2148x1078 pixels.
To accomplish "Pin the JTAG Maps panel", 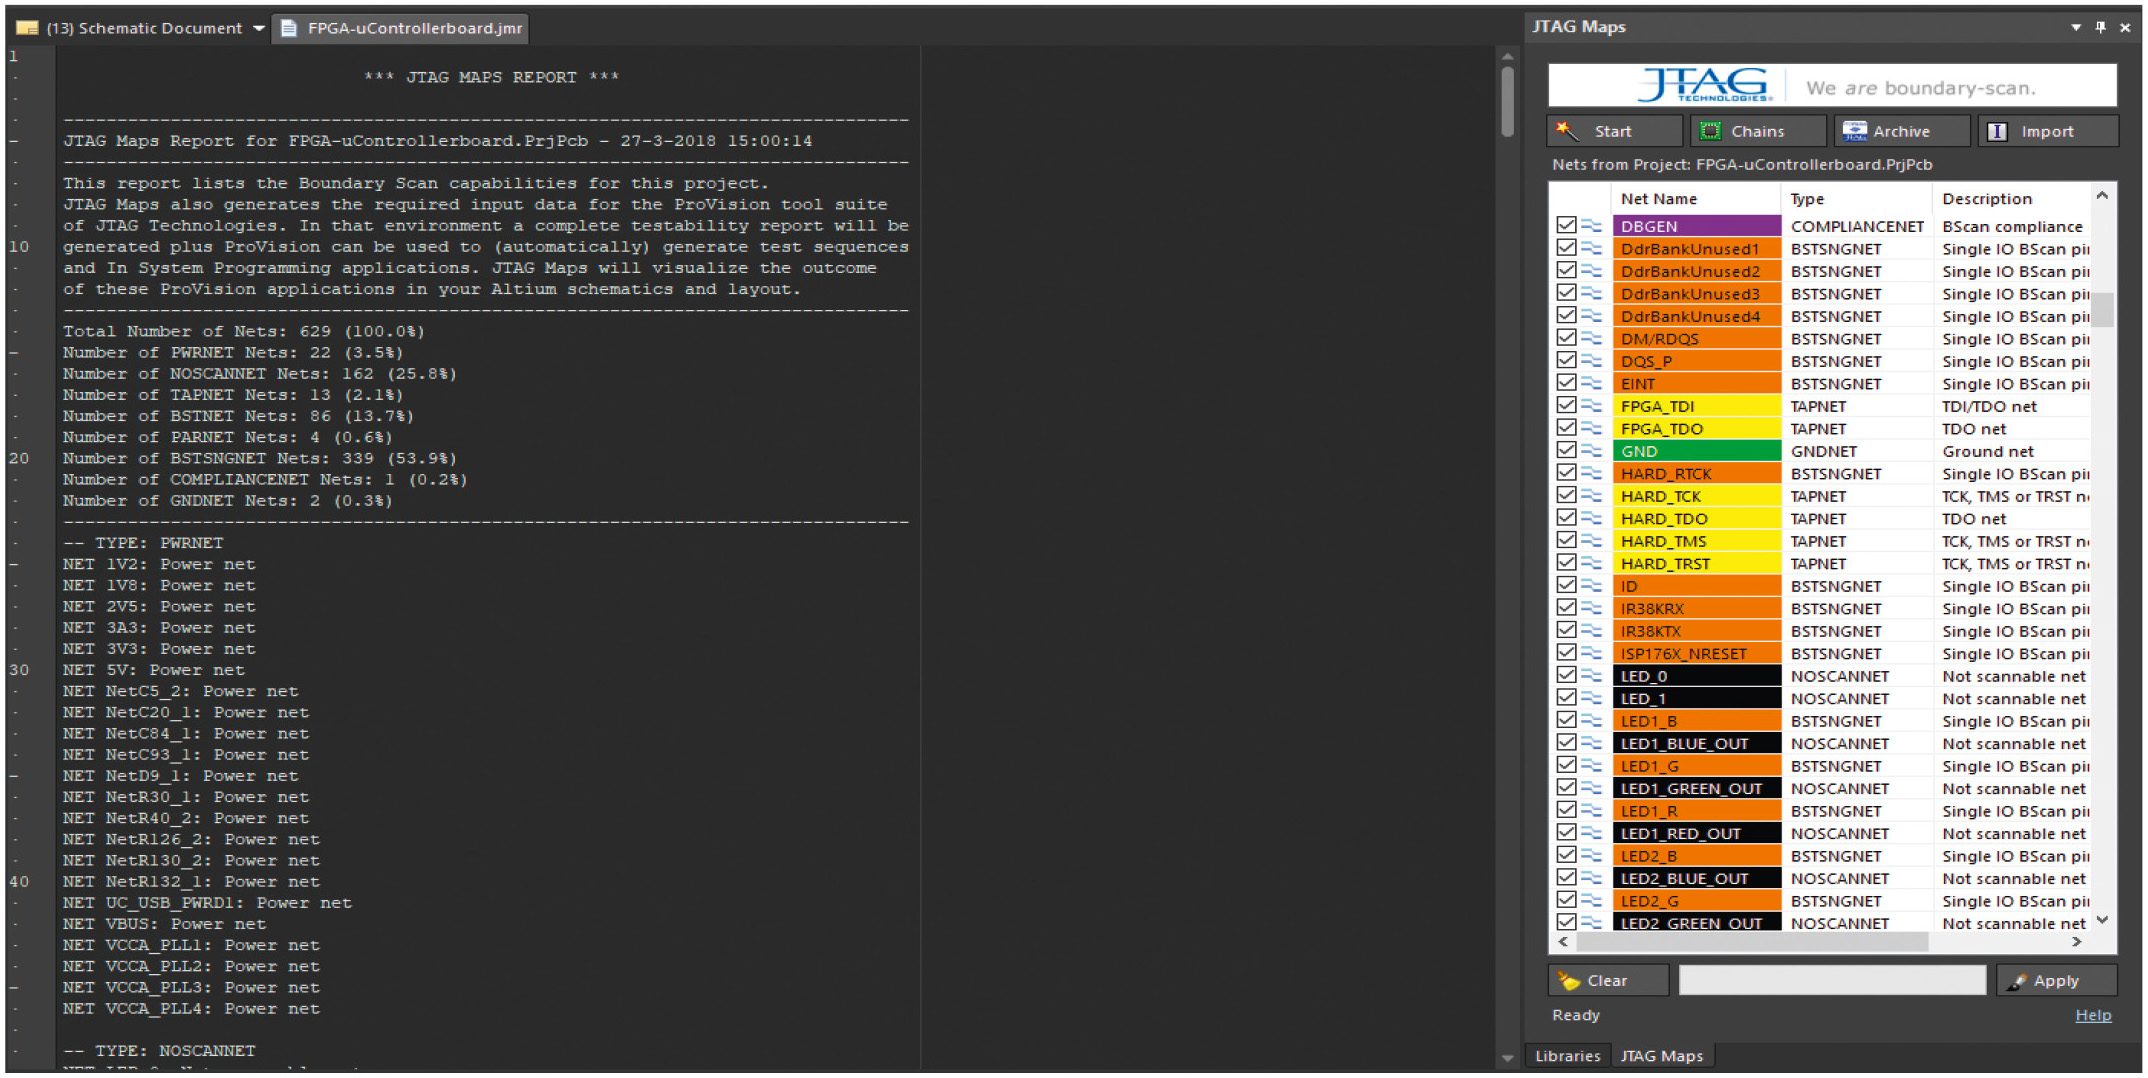I will [x=2100, y=27].
